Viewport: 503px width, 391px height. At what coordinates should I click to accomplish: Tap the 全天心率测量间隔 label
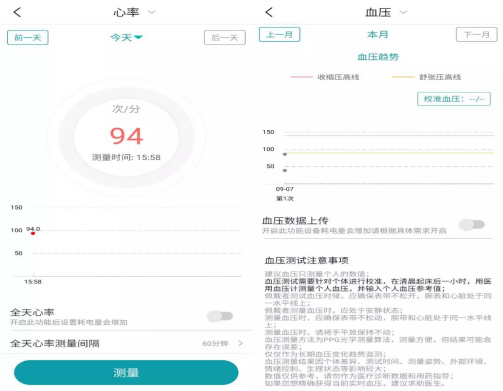[55, 343]
